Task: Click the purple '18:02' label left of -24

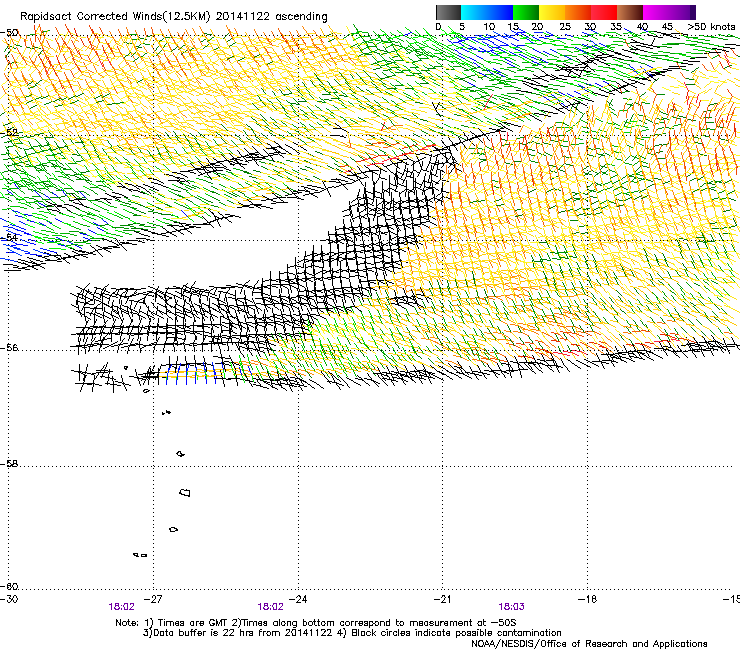Action: 270,607
